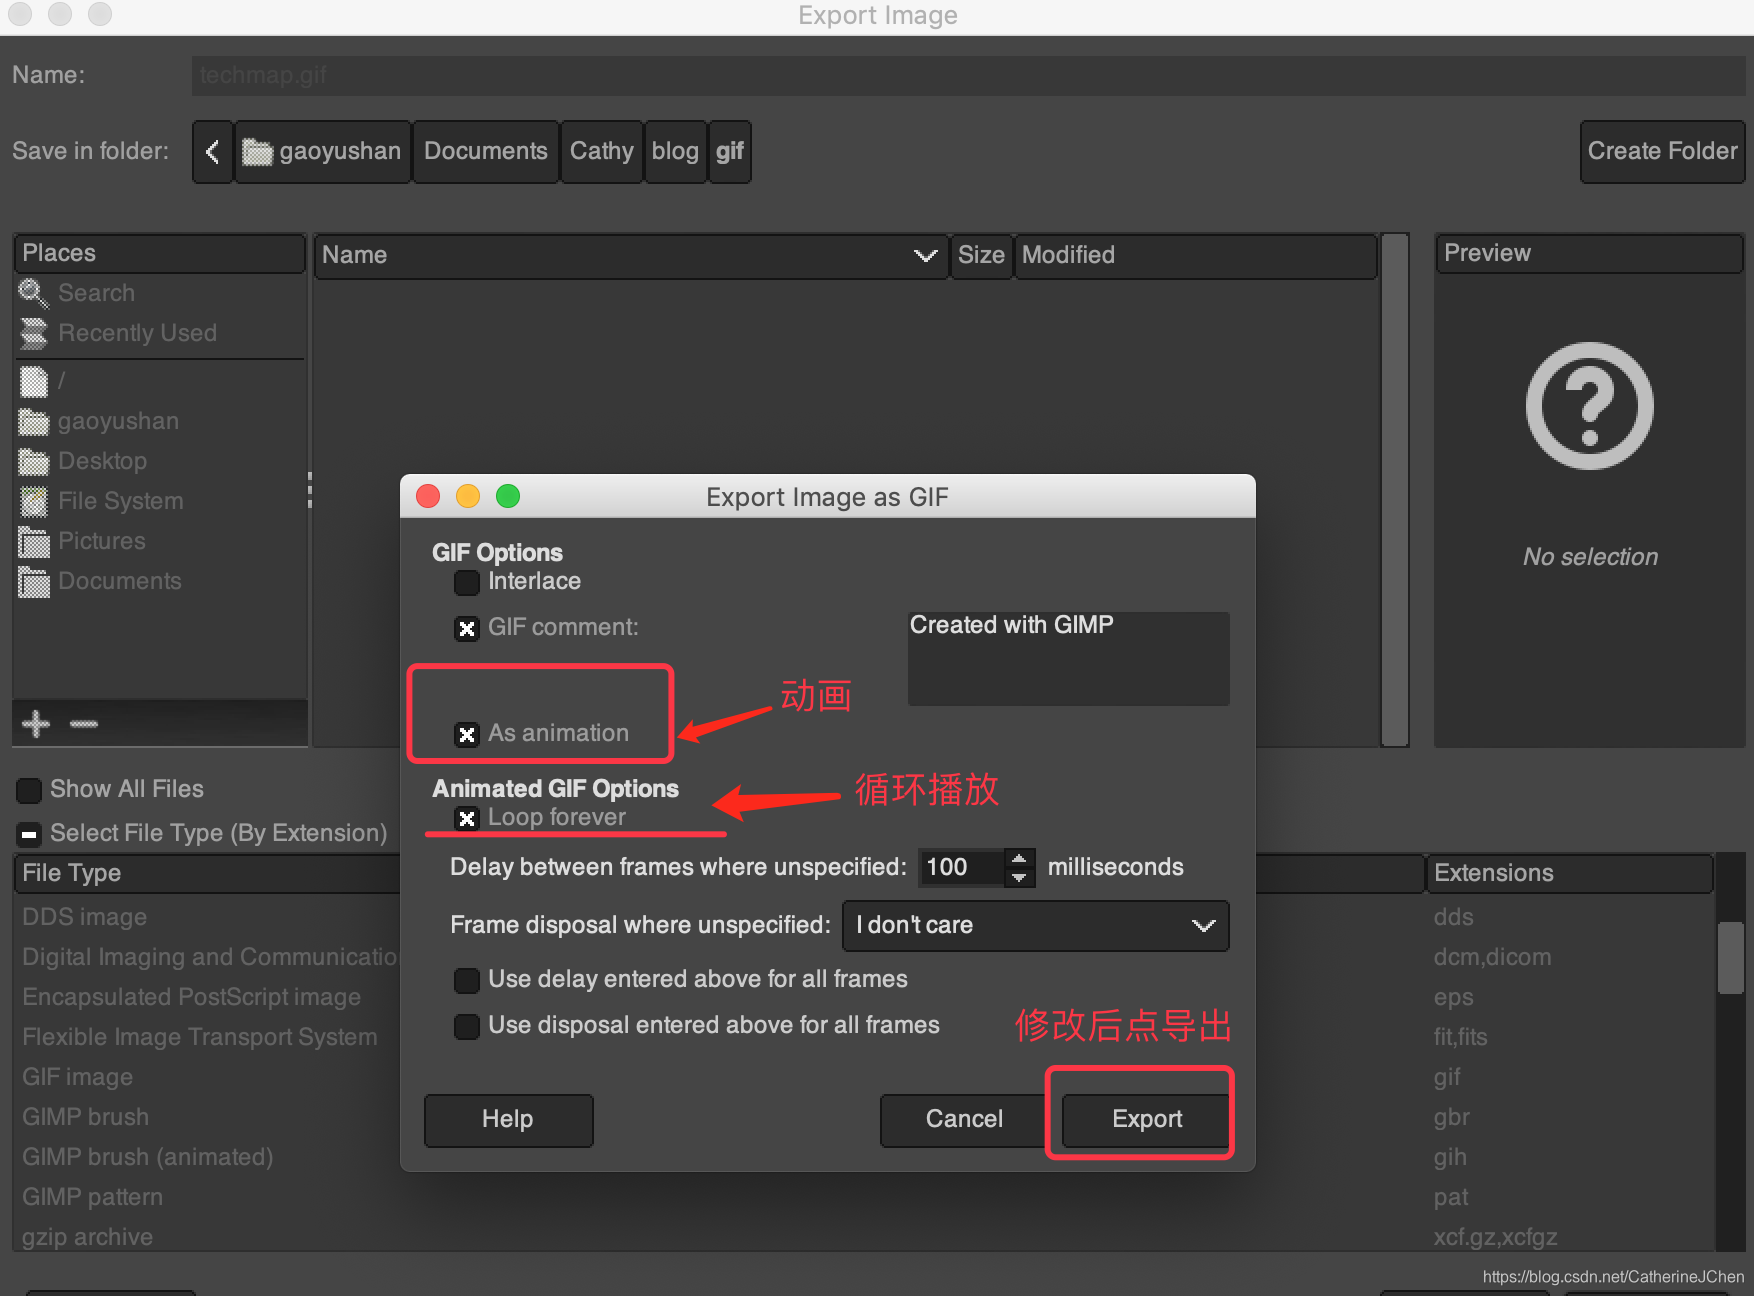
Task: Click Desktop in the Places list
Action: point(102,461)
